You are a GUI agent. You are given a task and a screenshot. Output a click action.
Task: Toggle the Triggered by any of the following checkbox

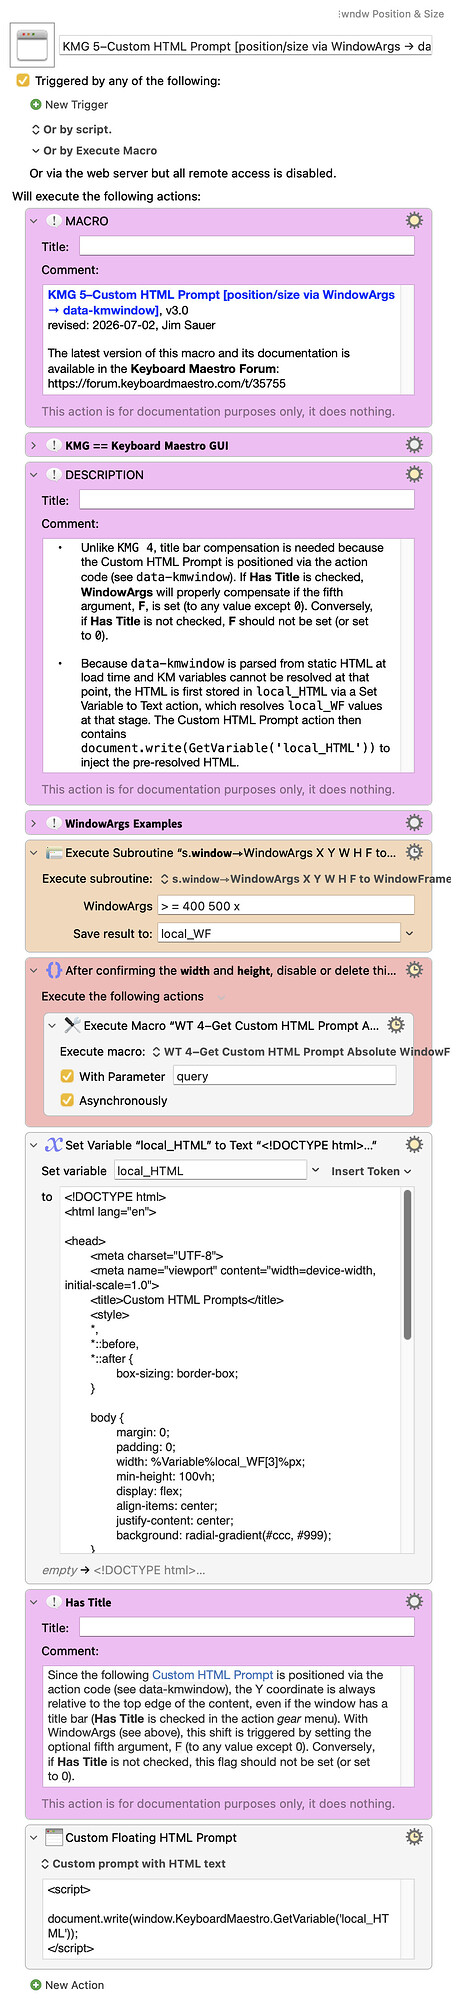23,80
